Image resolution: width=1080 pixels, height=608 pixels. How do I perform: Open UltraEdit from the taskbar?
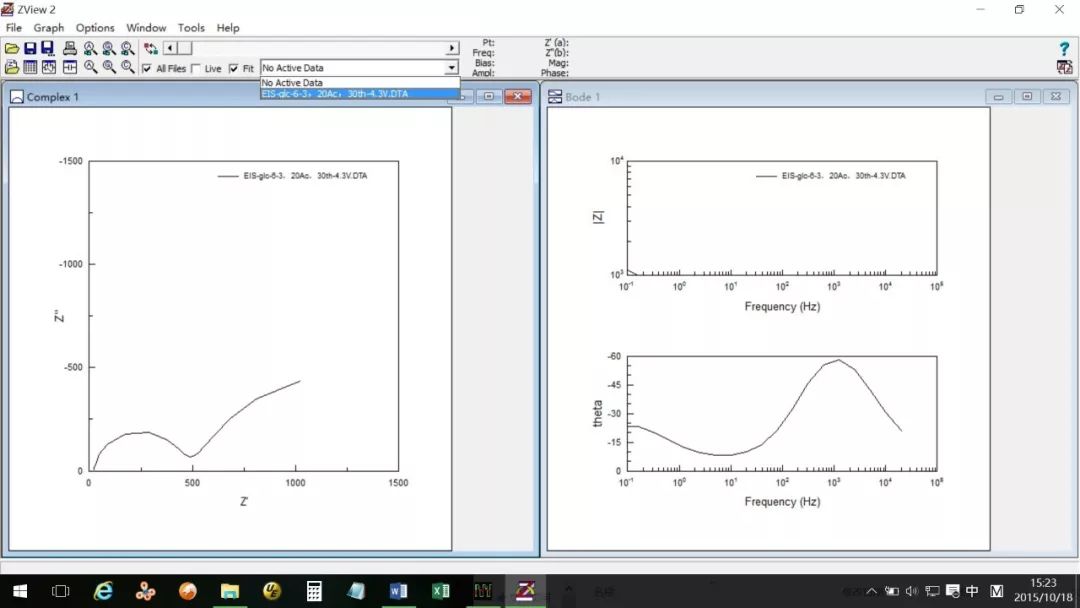pyautogui.click(x=272, y=591)
